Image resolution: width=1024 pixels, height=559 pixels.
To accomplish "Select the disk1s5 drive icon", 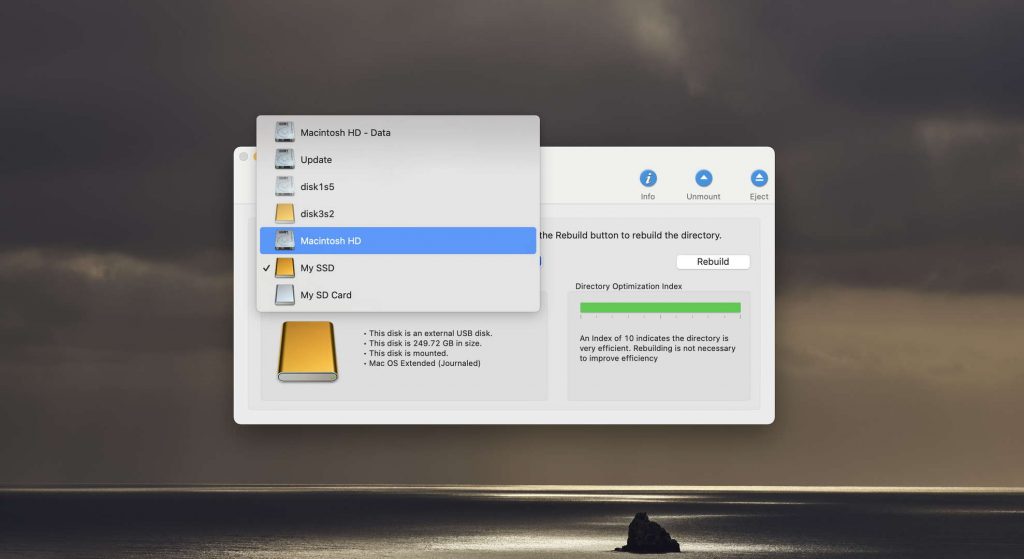I will pos(285,186).
